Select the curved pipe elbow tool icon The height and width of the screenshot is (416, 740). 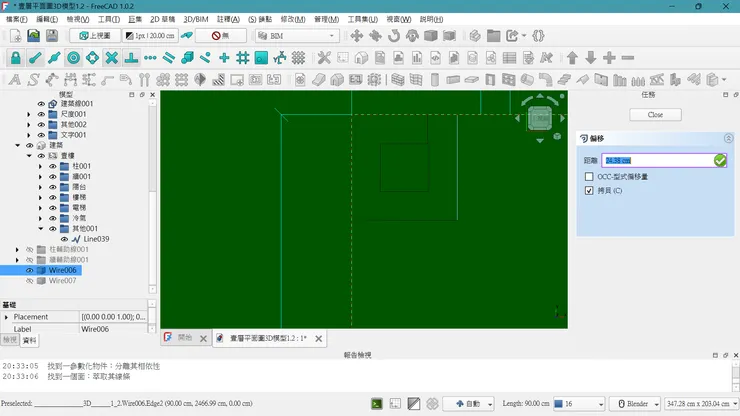click(x=546, y=79)
